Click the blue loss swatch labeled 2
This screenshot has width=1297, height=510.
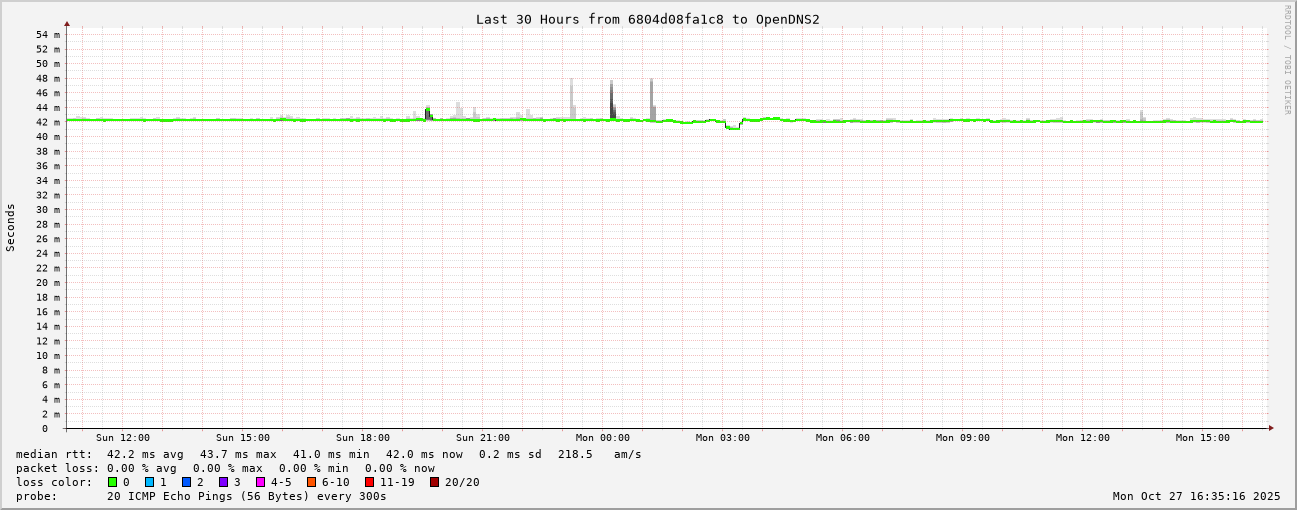[x=187, y=482]
